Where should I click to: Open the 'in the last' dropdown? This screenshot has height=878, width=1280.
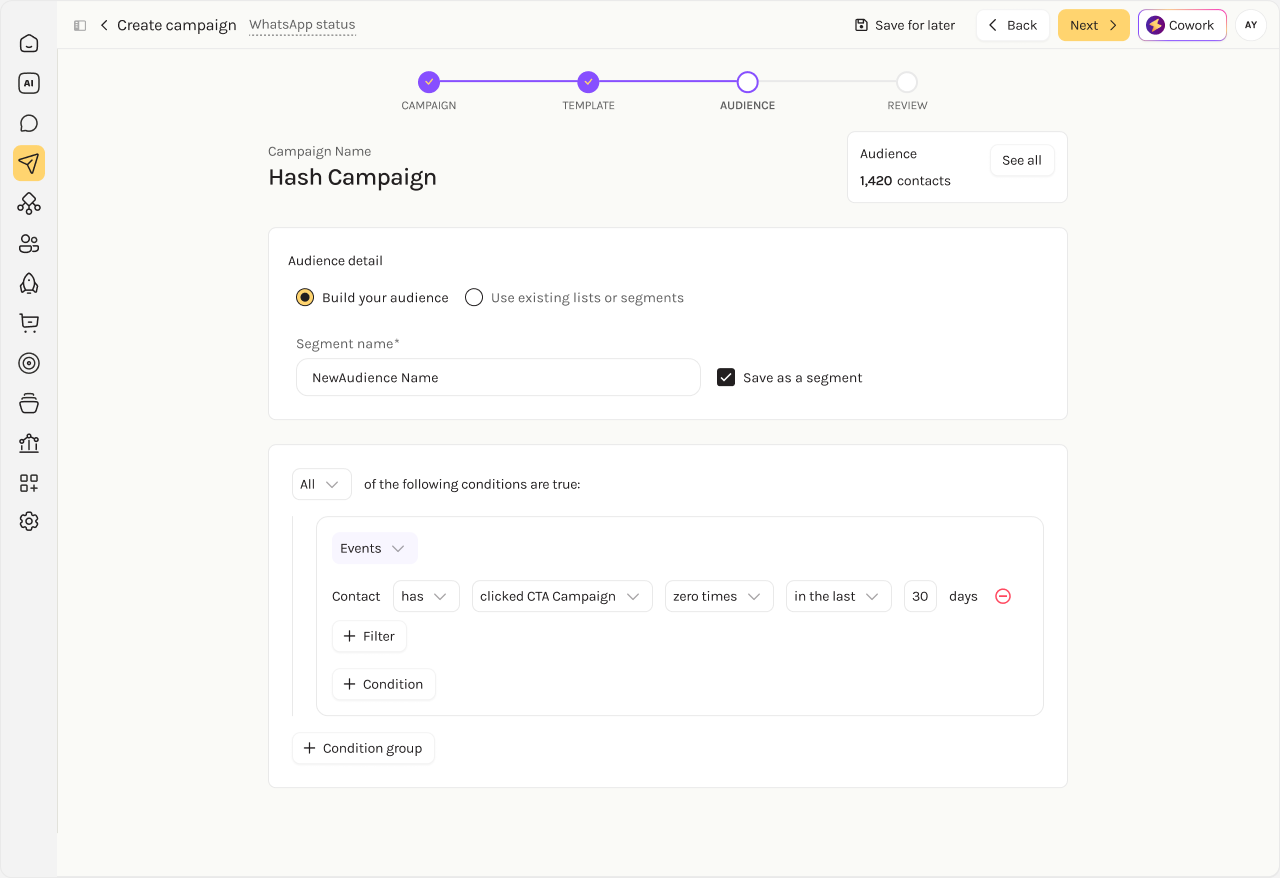[838, 596]
